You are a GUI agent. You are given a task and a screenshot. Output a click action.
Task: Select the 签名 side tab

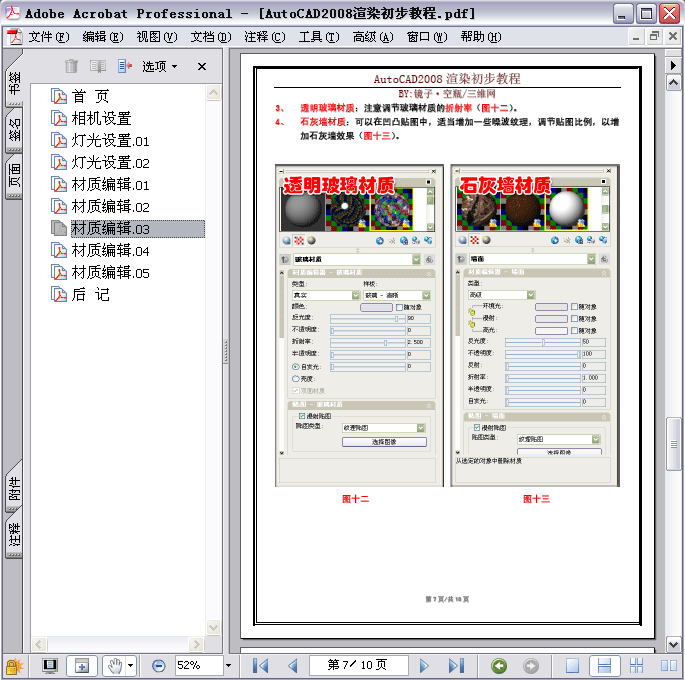tap(14, 130)
